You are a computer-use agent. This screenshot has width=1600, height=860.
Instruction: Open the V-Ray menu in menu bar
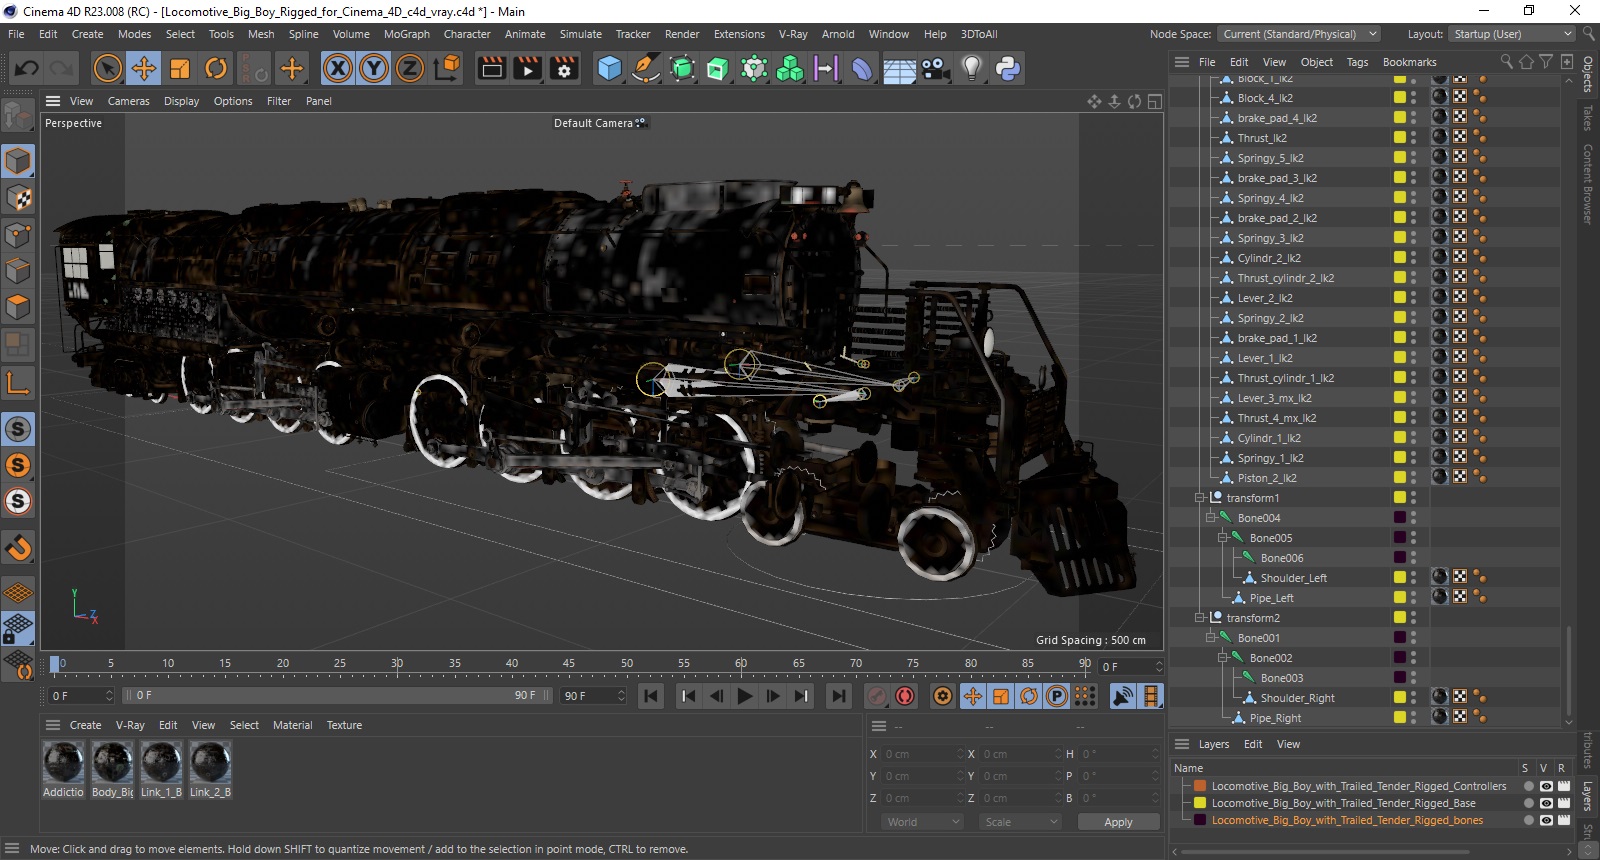click(793, 34)
